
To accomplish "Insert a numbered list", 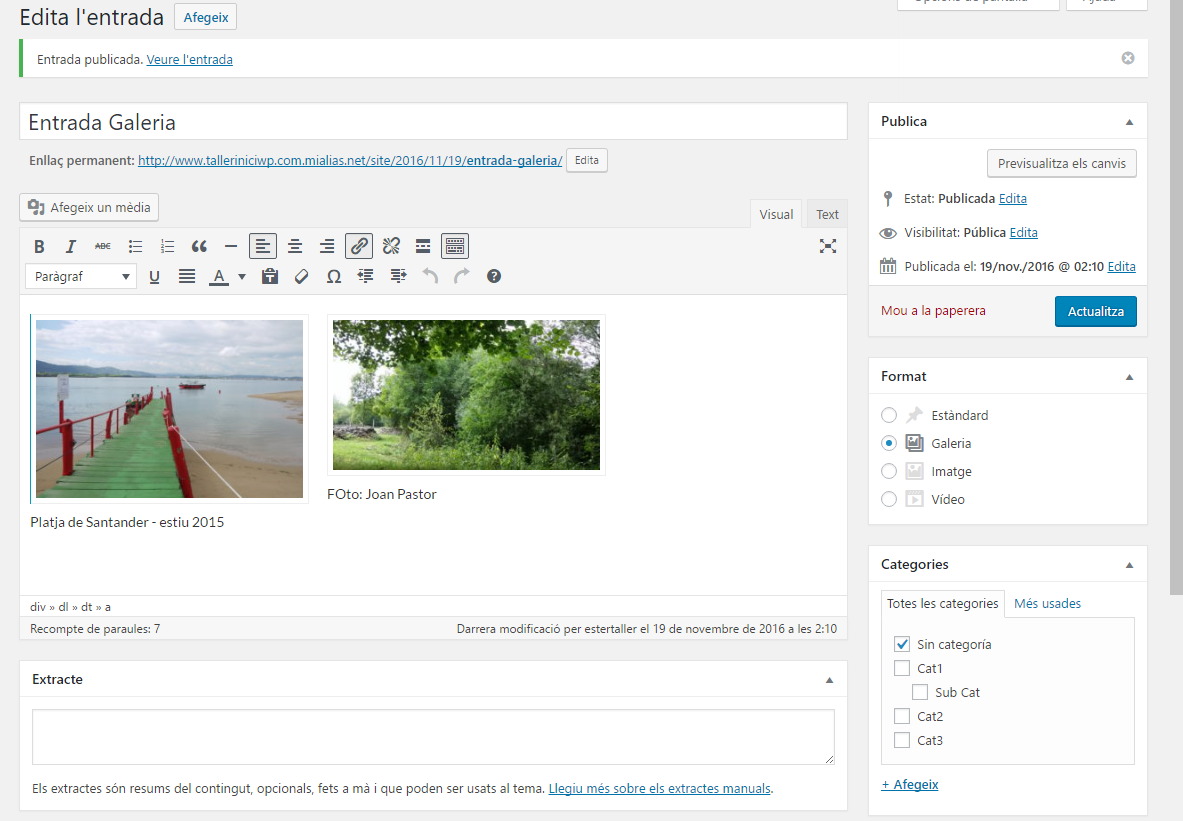I will [x=167, y=246].
